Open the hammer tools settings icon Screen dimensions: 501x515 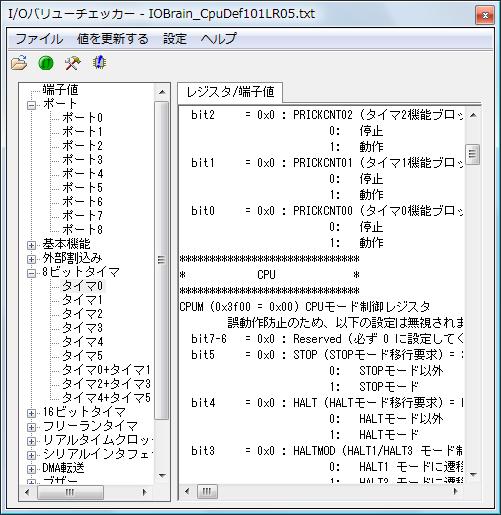tap(72, 63)
